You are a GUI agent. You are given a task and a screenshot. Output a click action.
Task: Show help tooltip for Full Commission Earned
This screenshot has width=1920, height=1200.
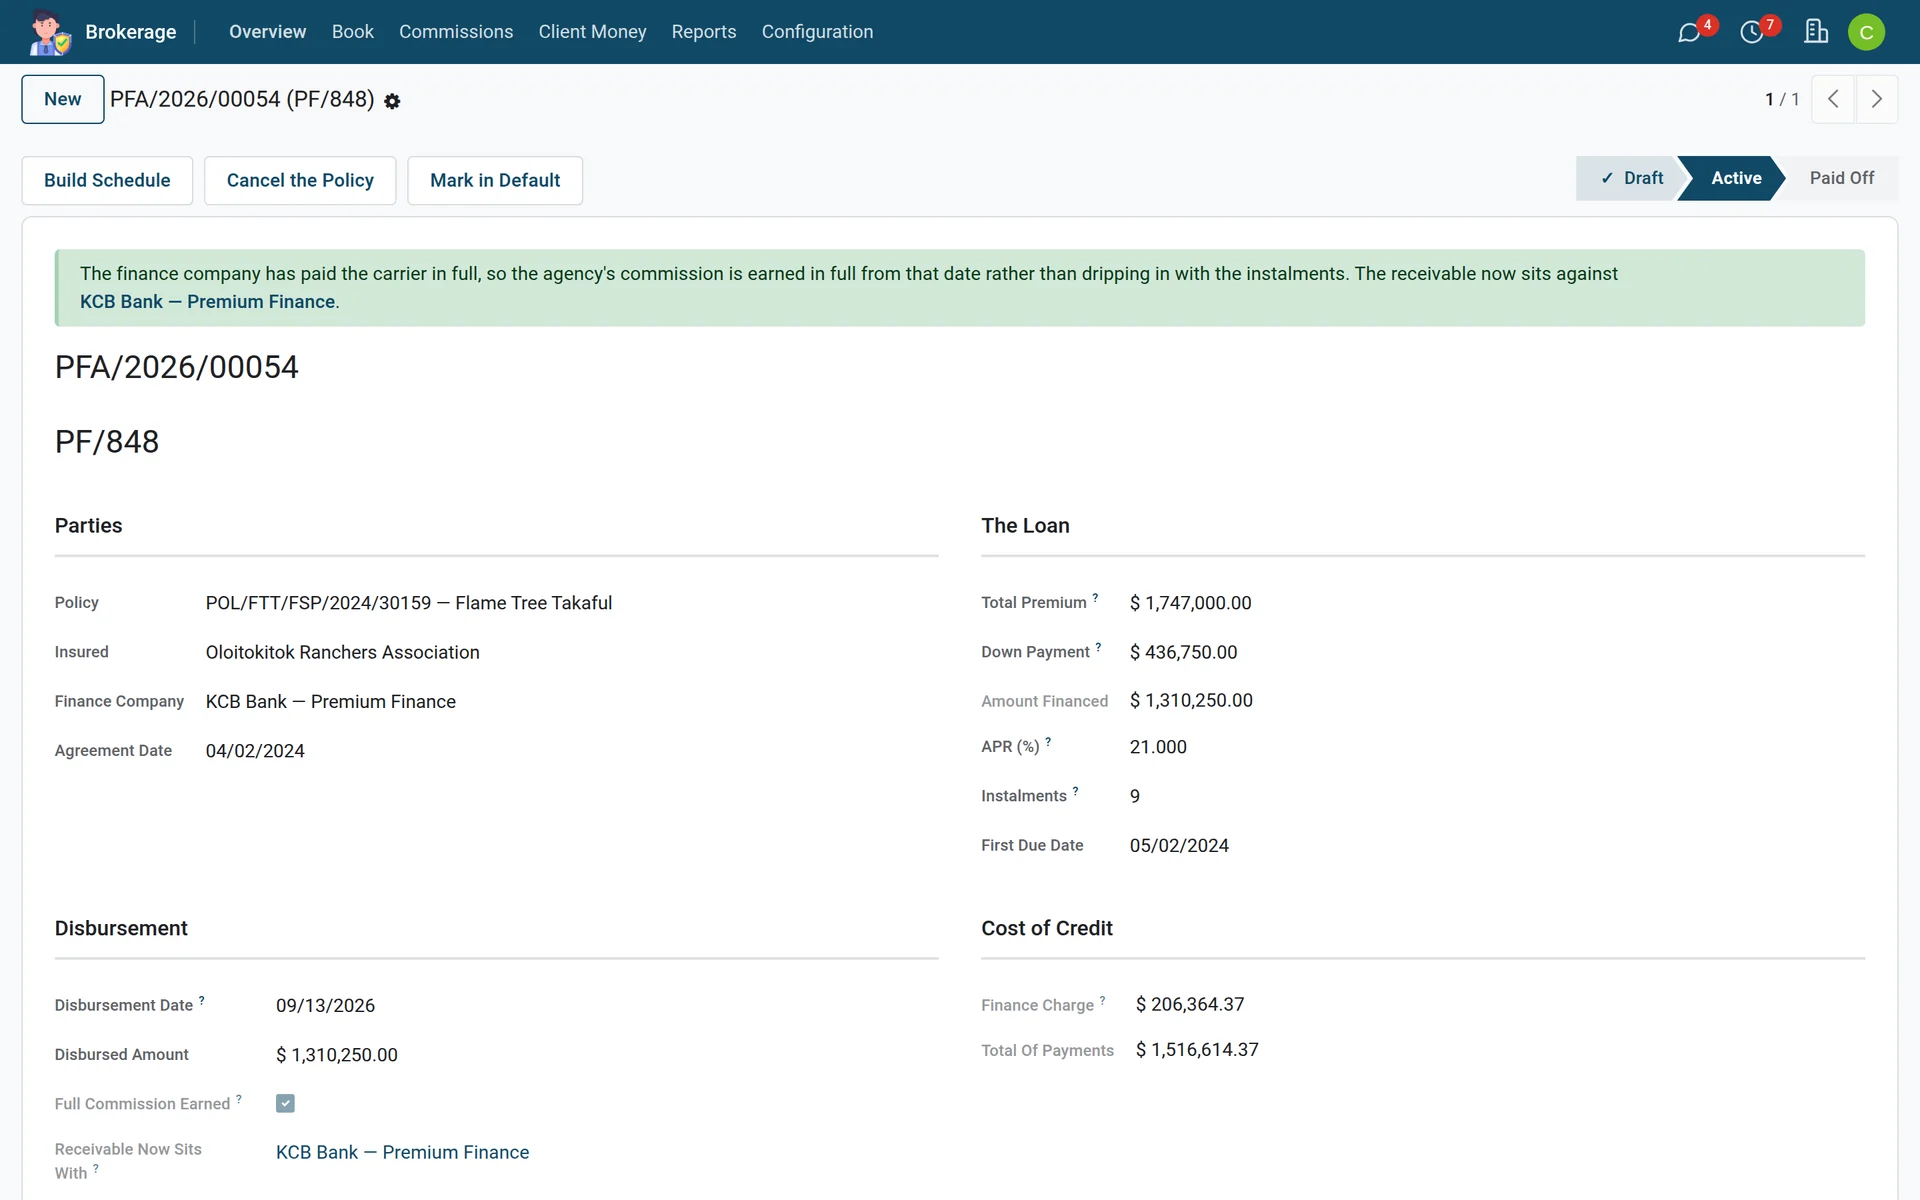239,1099
